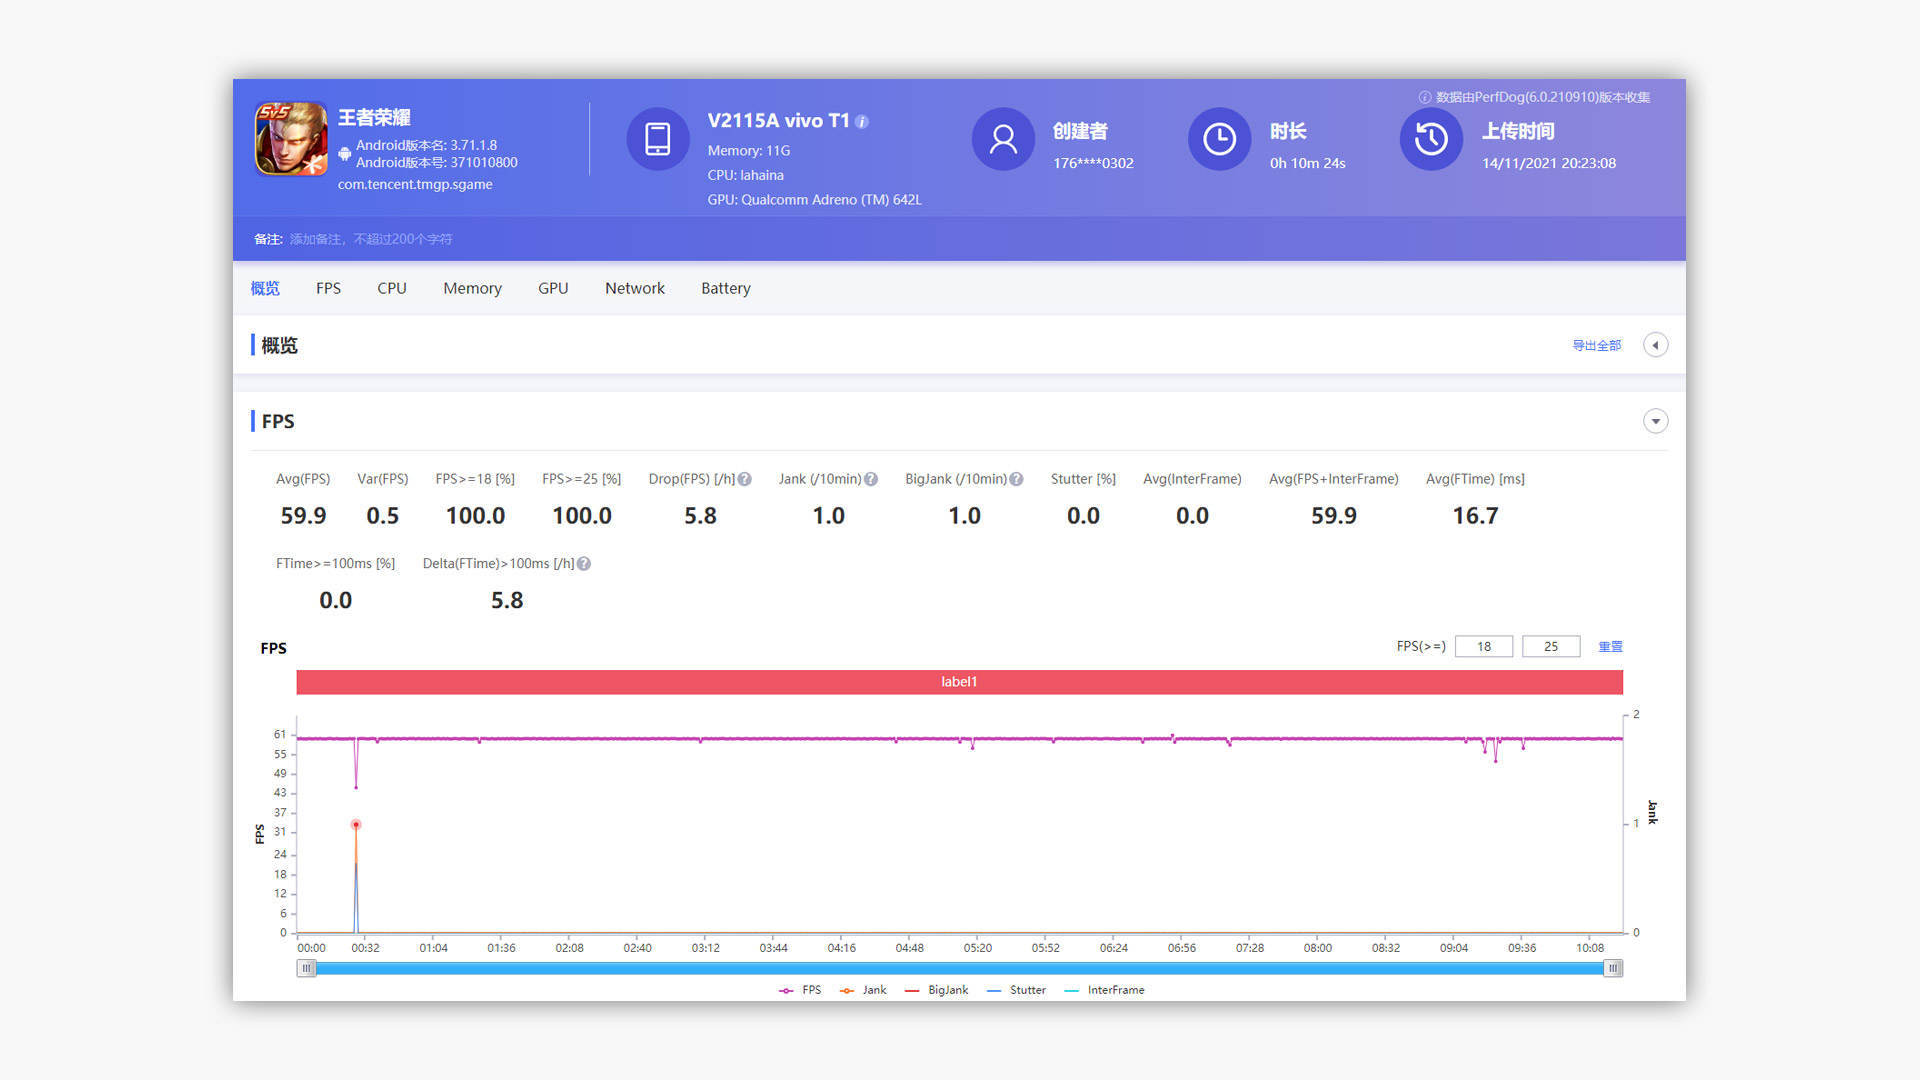1920x1080 pixels.
Task: Click the duration clock icon
Action: (1218, 139)
